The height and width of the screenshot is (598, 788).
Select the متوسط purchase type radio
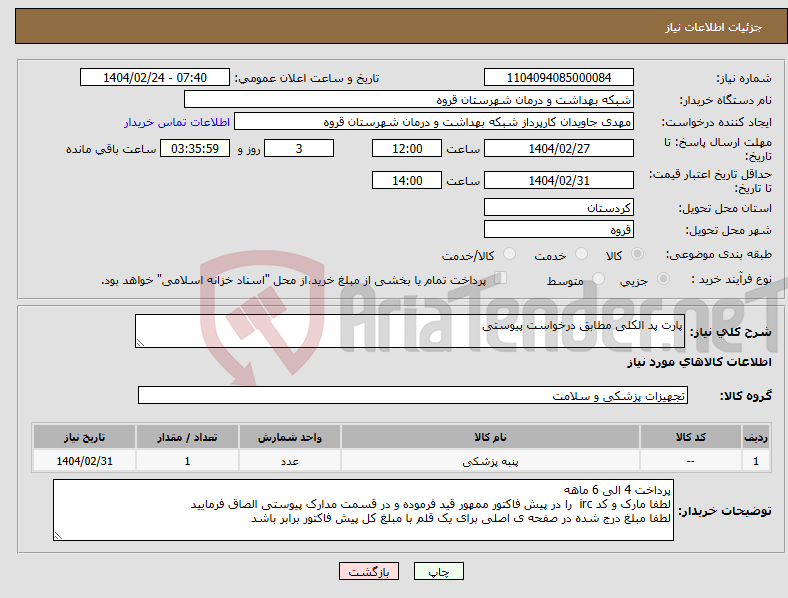pos(599,278)
